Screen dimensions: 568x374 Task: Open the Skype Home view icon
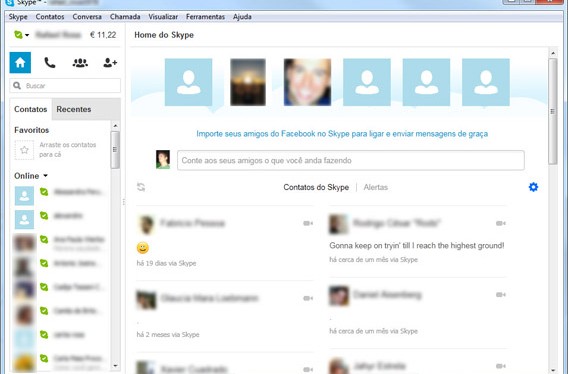pyautogui.click(x=20, y=63)
